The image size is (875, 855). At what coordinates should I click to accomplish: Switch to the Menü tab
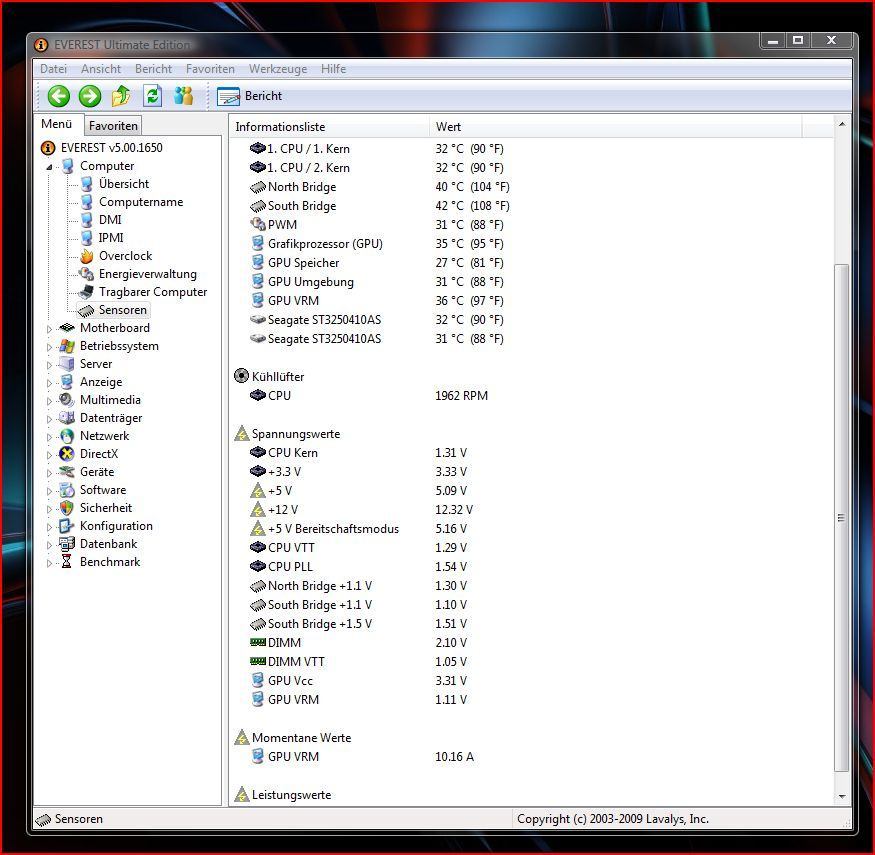tap(56, 124)
